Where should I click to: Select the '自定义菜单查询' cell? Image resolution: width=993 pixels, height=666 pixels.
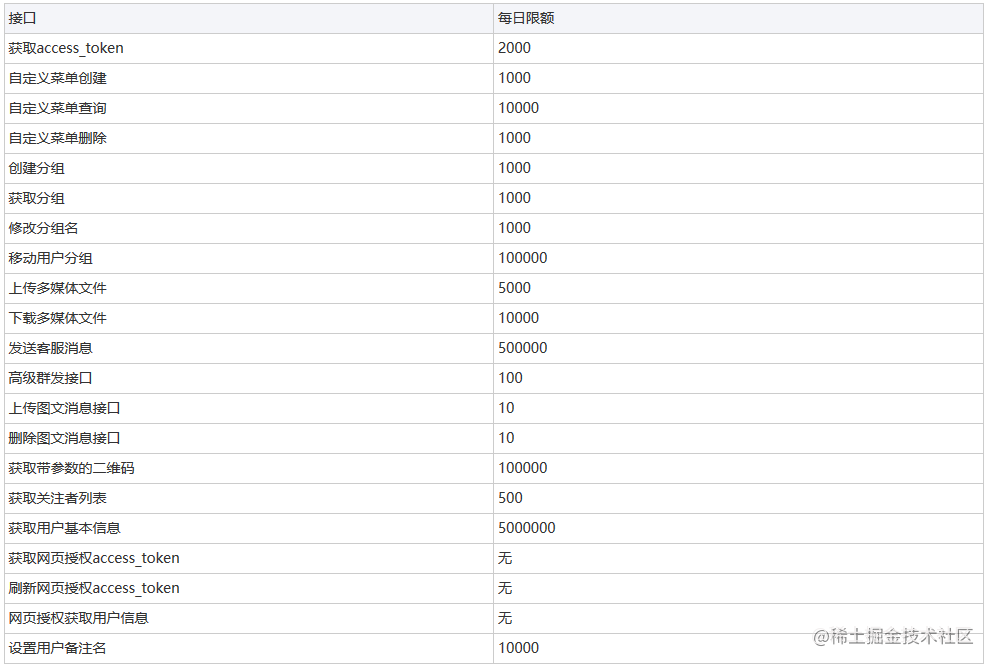point(249,108)
